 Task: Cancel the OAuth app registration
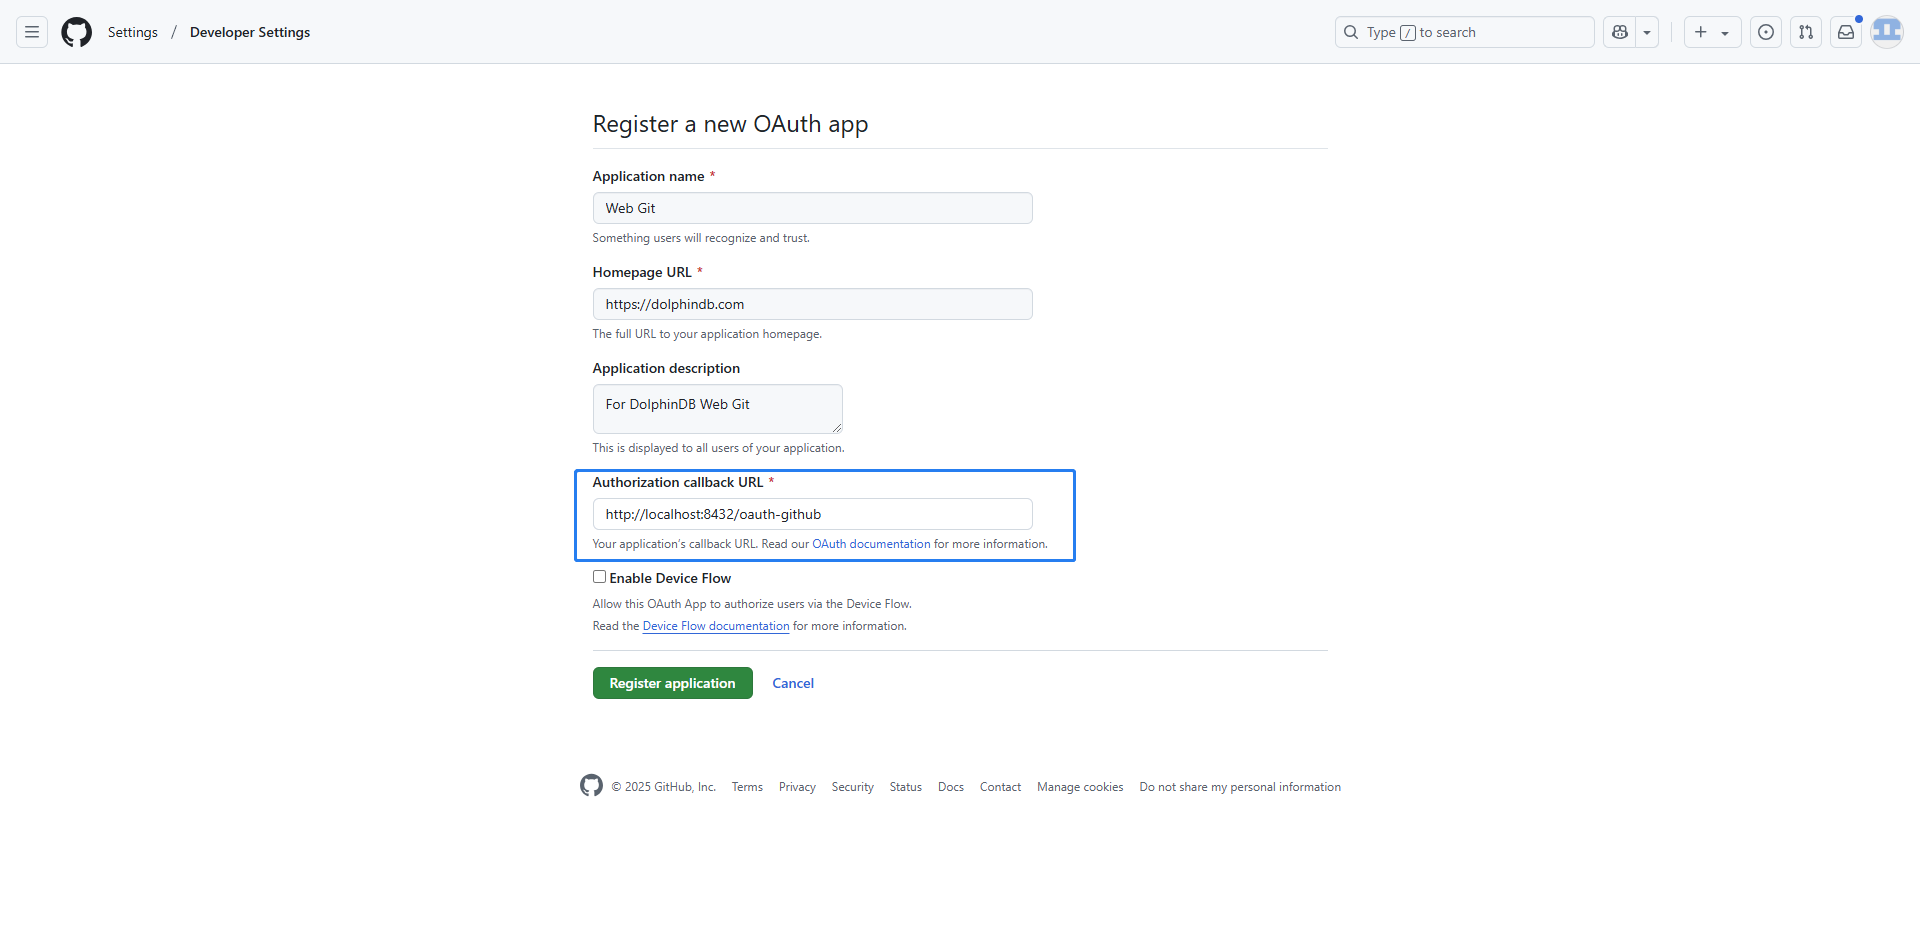coord(793,683)
